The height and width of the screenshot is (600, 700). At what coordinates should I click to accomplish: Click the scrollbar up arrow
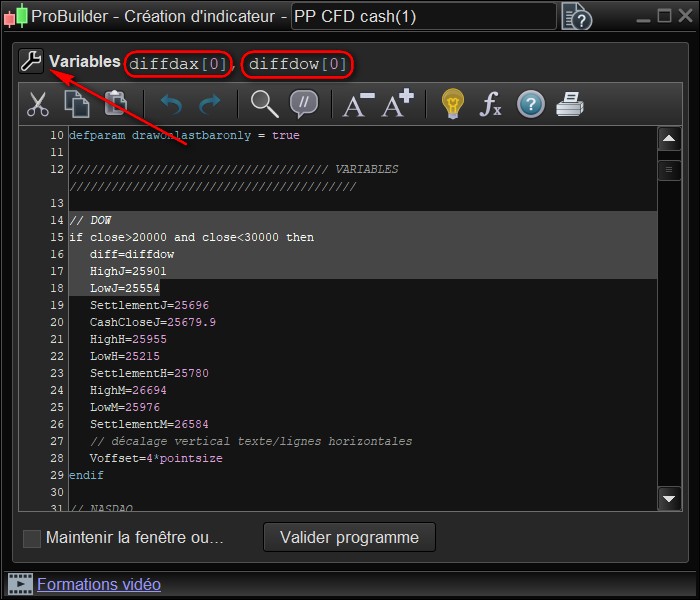click(669, 138)
